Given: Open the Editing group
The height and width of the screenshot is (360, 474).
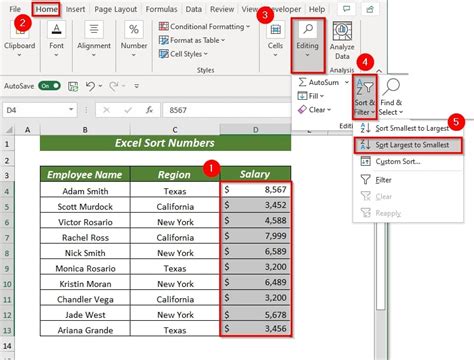Looking at the screenshot, I should (x=308, y=45).
